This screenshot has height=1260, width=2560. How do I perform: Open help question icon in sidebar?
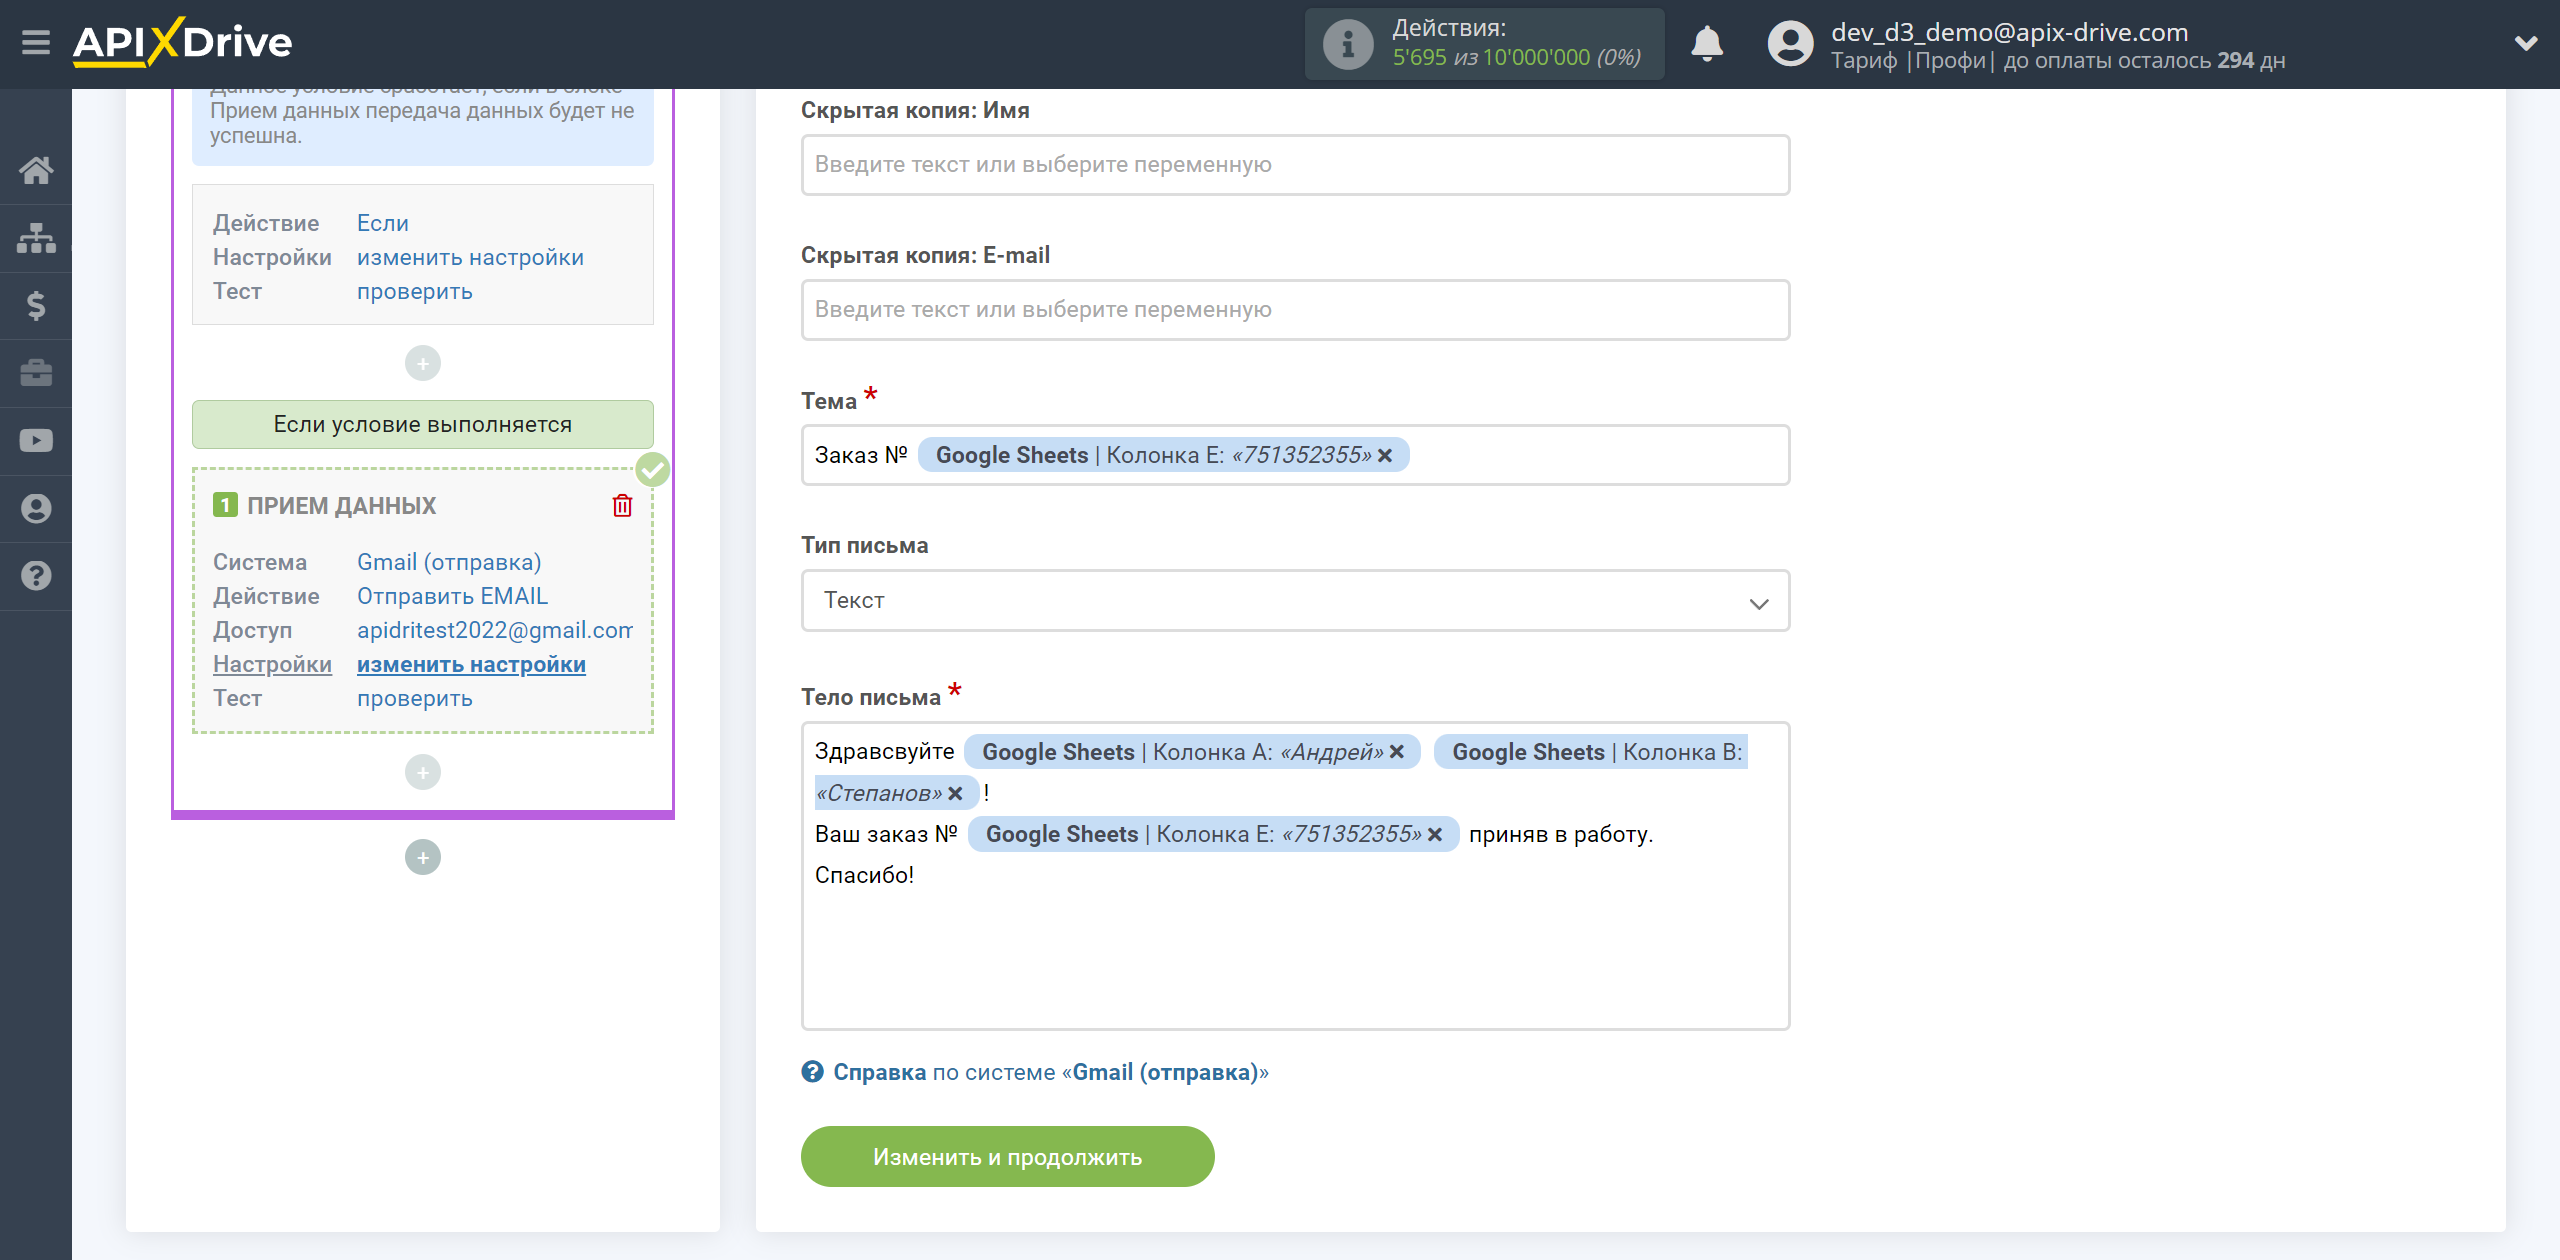[x=36, y=576]
